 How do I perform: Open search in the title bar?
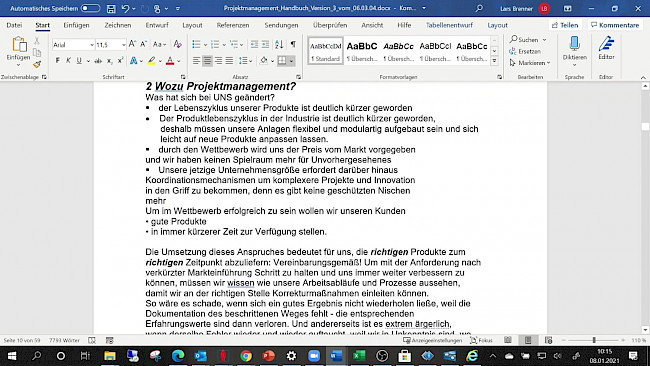pyautogui.click(x=479, y=8)
